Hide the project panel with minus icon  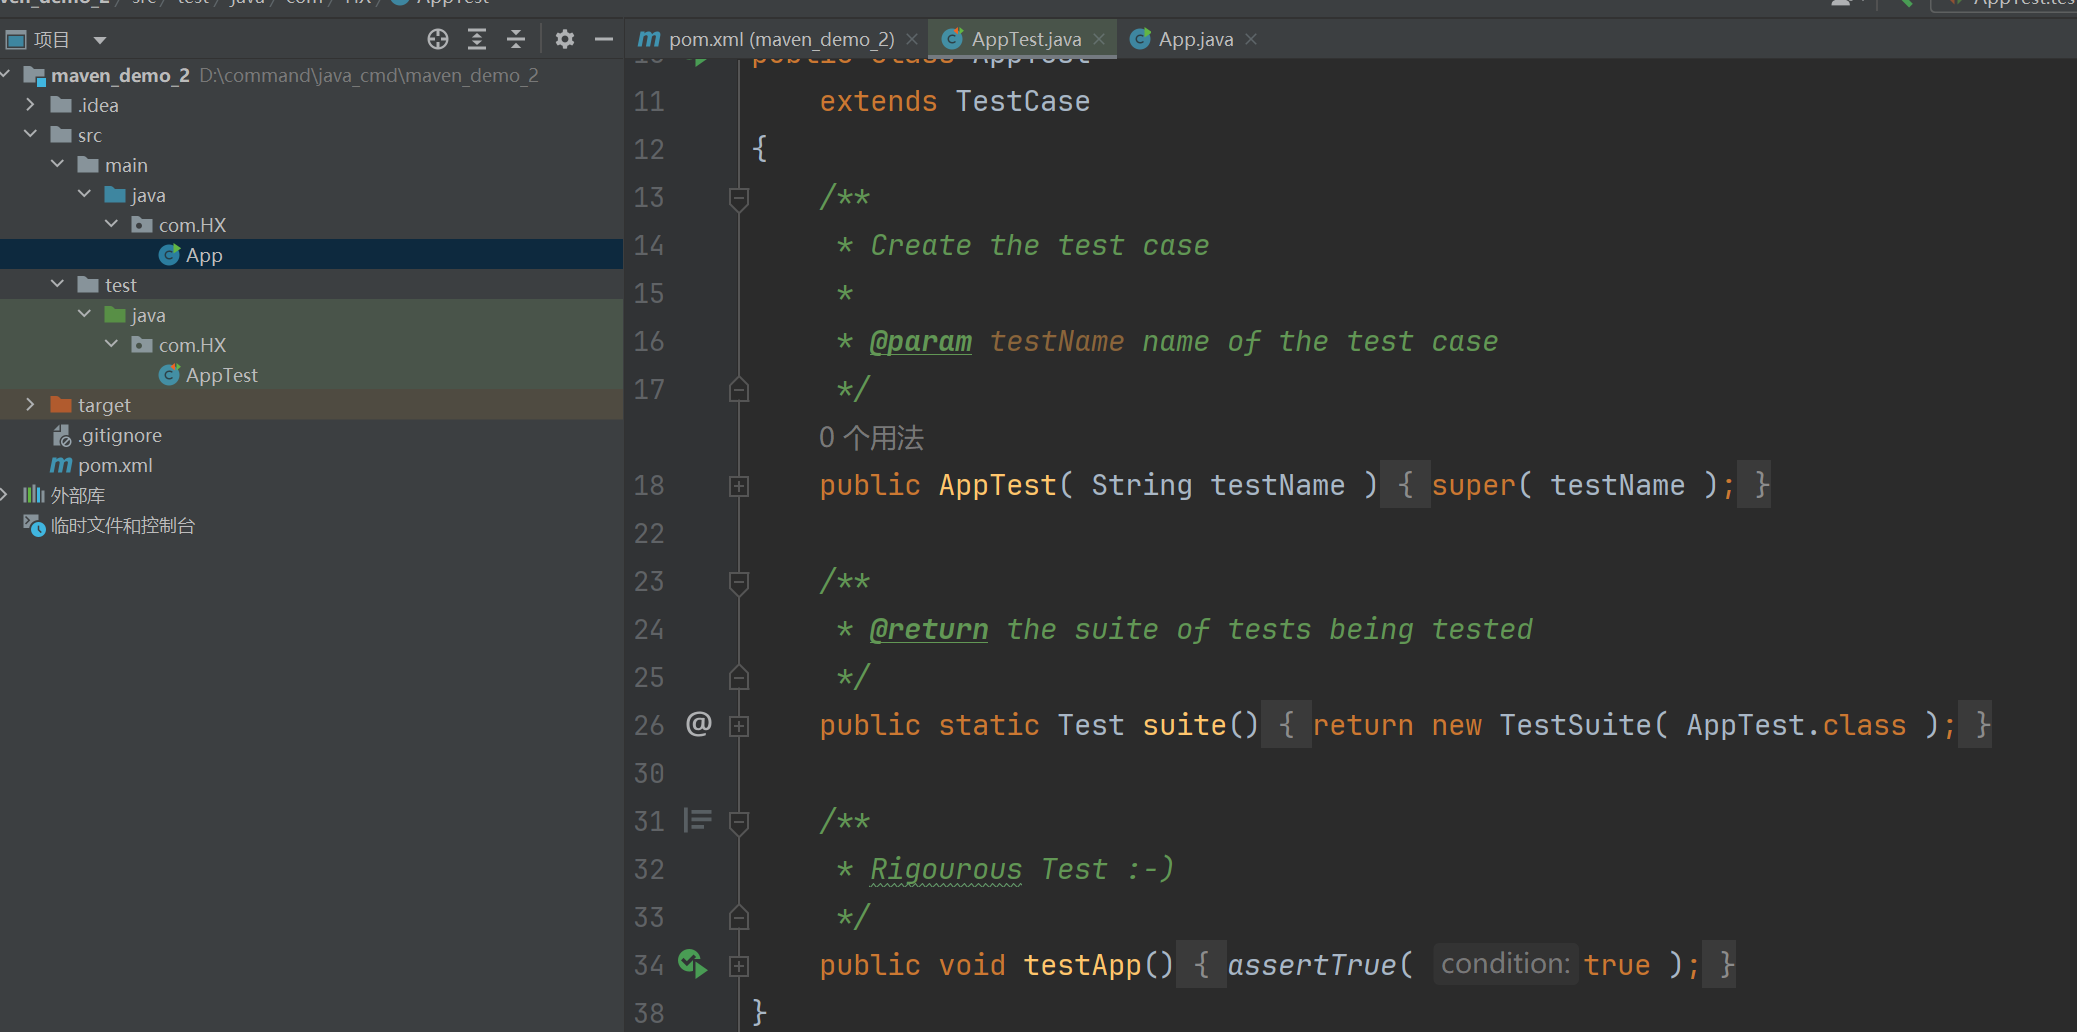click(603, 39)
